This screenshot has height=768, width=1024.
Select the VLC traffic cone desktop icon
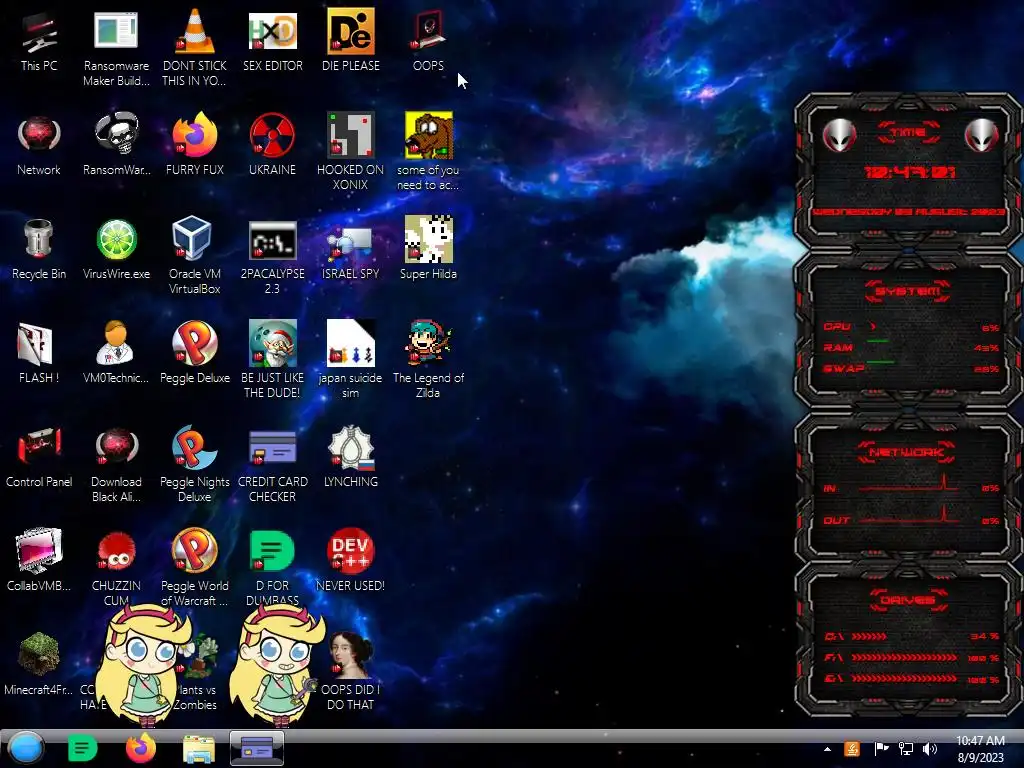pyautogui.click(x=194, y=31)
